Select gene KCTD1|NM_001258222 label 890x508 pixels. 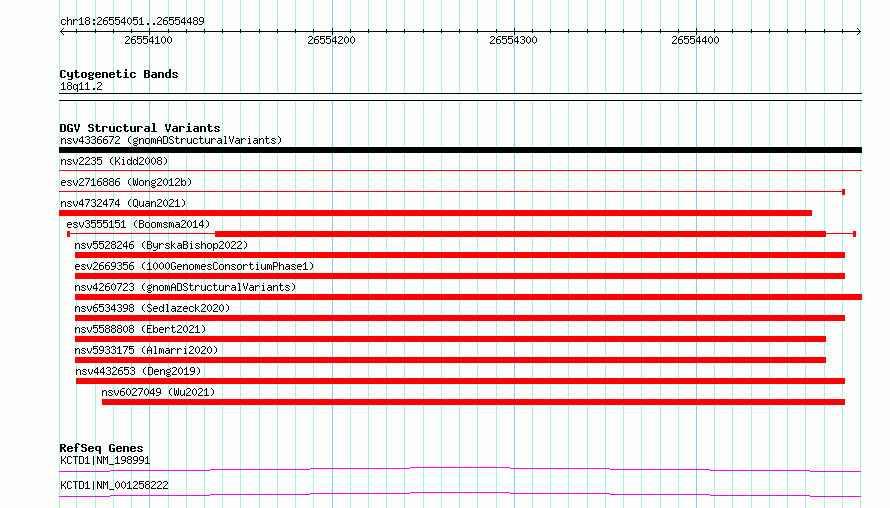click(114, 485)
